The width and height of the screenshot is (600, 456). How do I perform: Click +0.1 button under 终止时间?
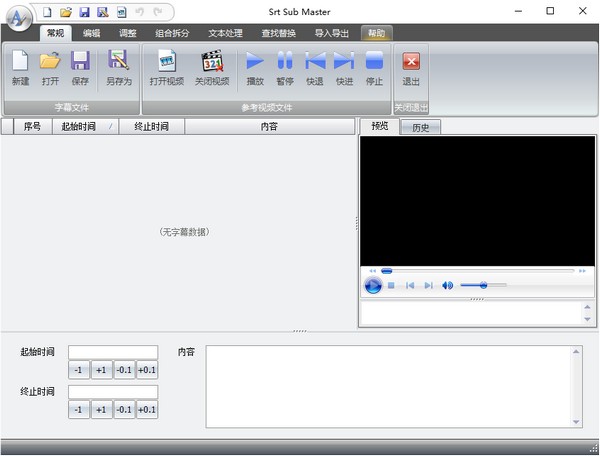147,410
